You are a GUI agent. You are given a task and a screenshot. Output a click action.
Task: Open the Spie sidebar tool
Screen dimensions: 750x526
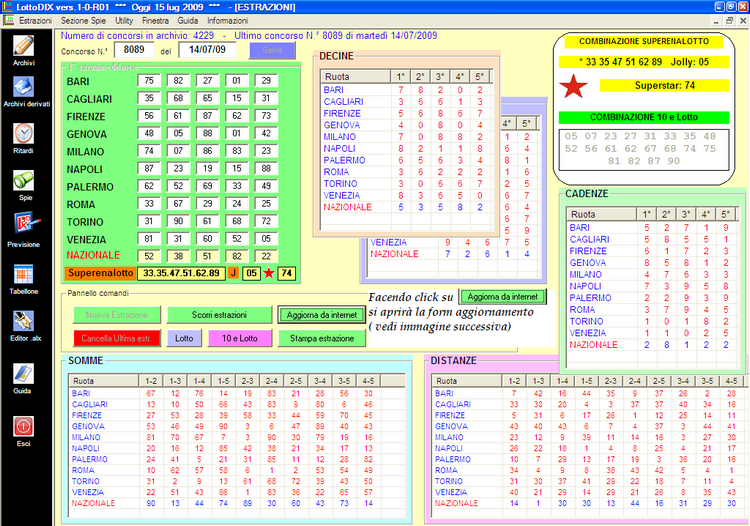coord(24,182)
